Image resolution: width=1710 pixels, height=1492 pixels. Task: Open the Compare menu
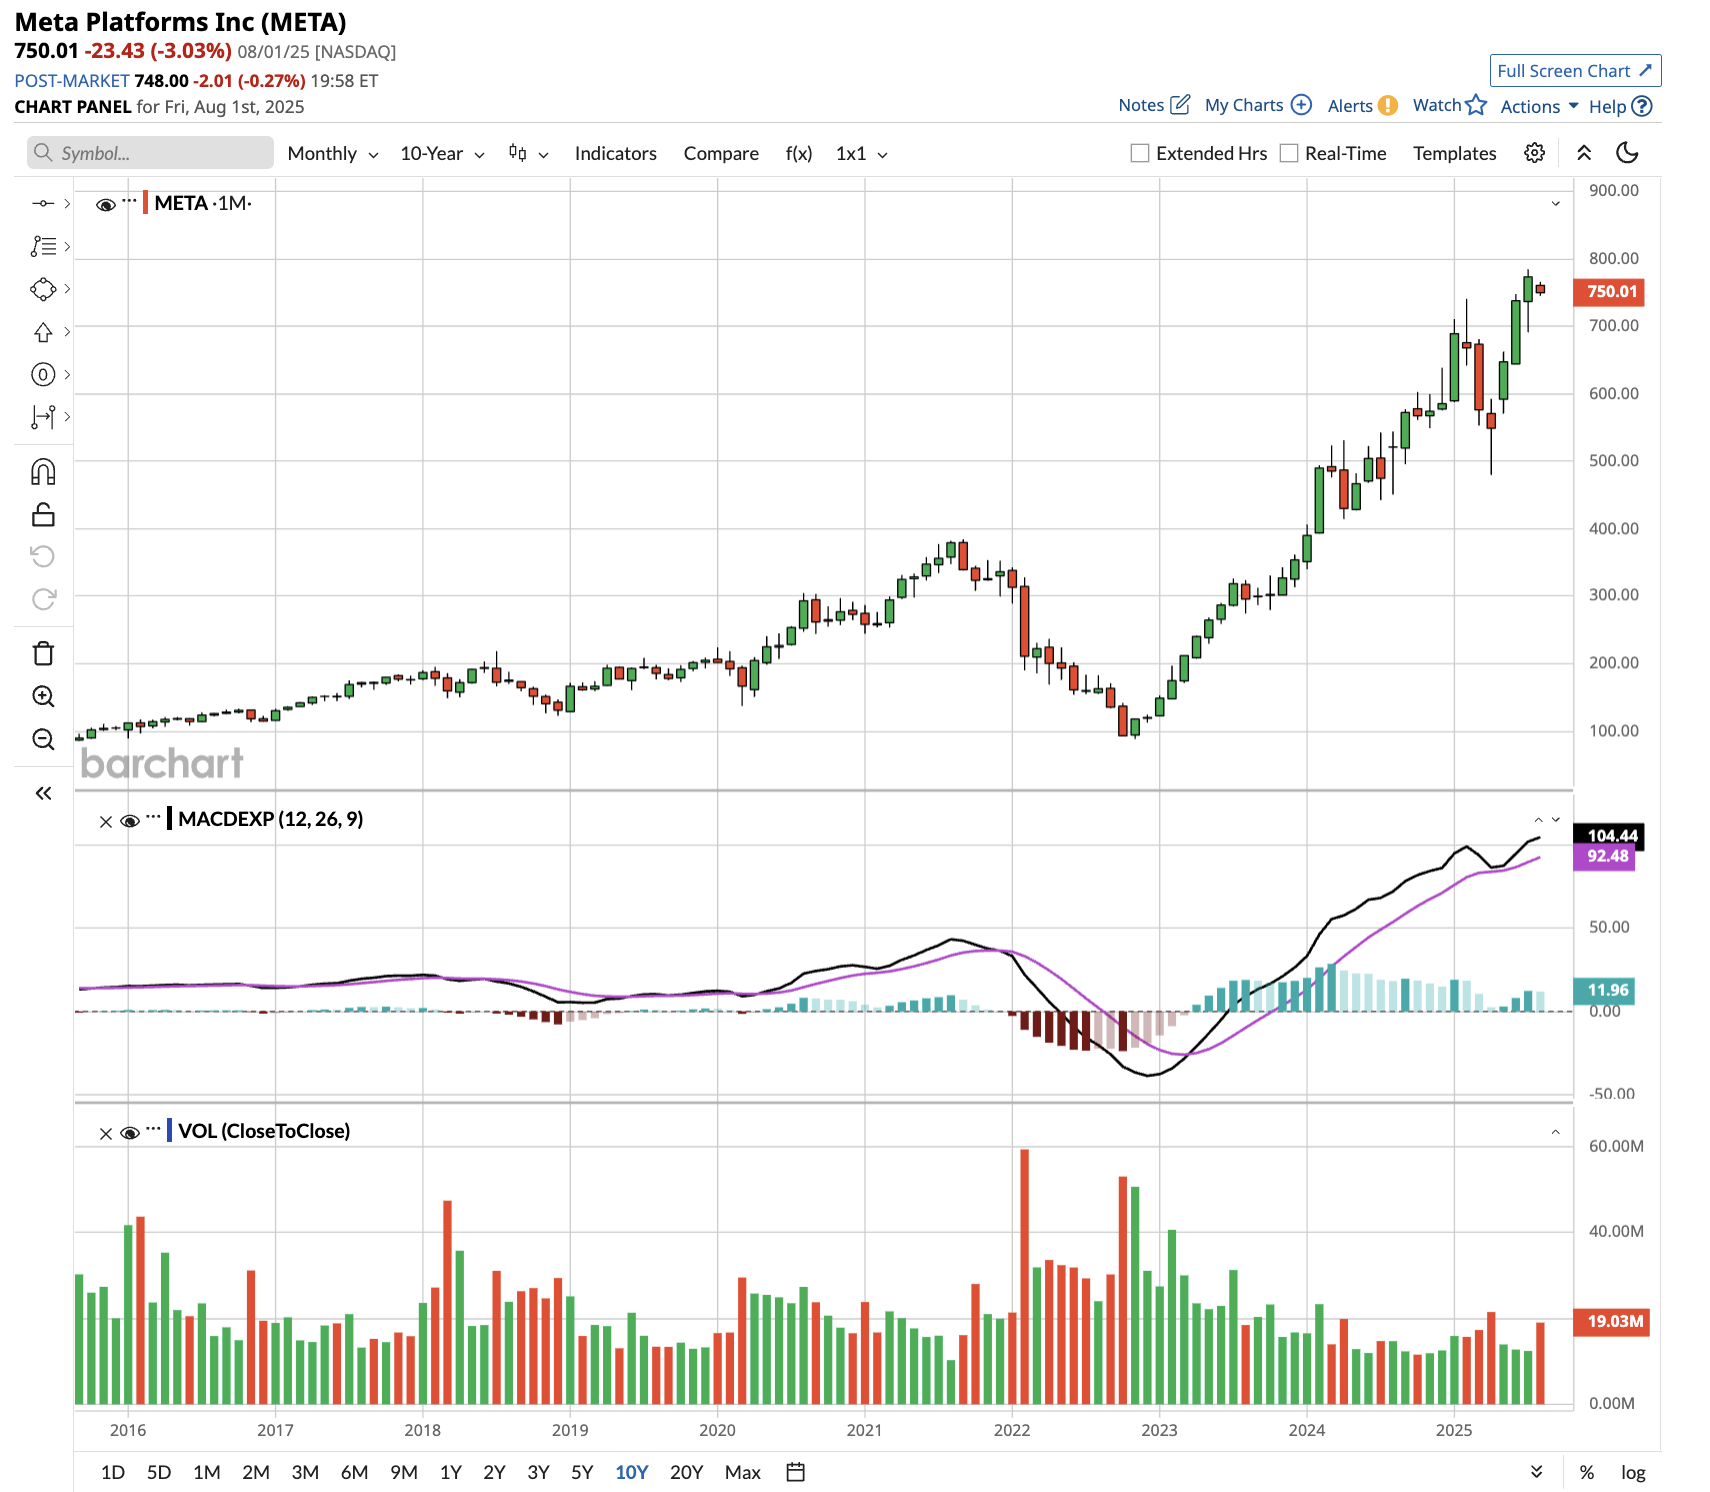coord(721,153)
